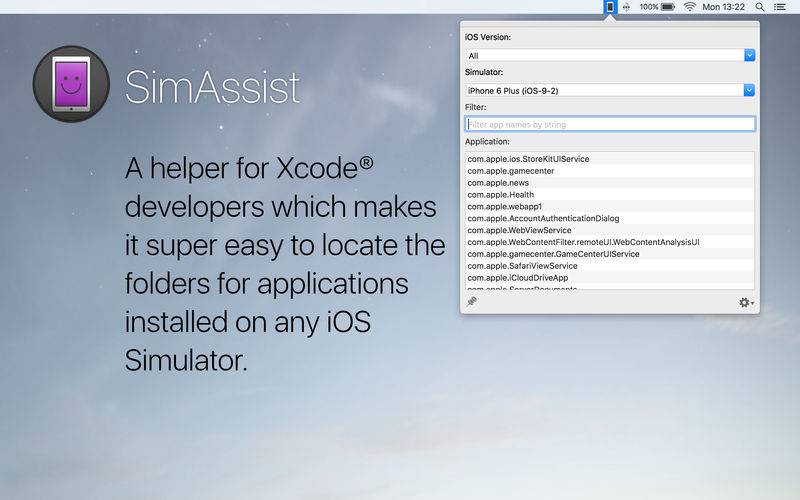Select com.apple.AccountAuthenticationDialog
This screenshot has height=500, width=800.
[610, 218]
